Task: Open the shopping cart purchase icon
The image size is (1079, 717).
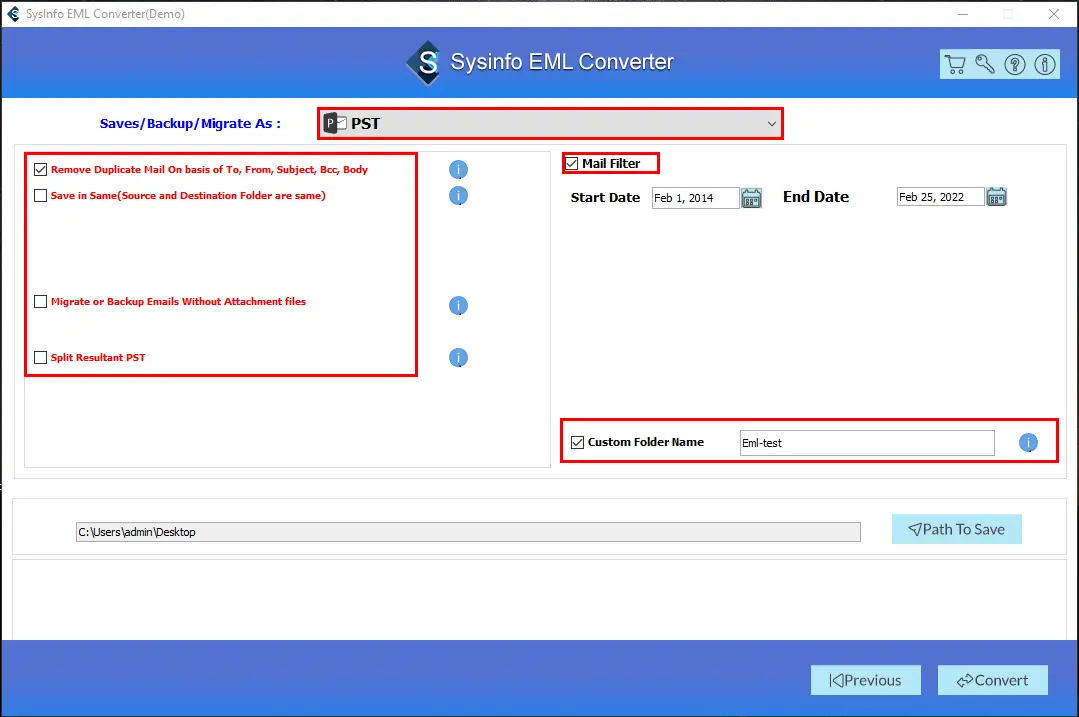Action: pos(954,64)
